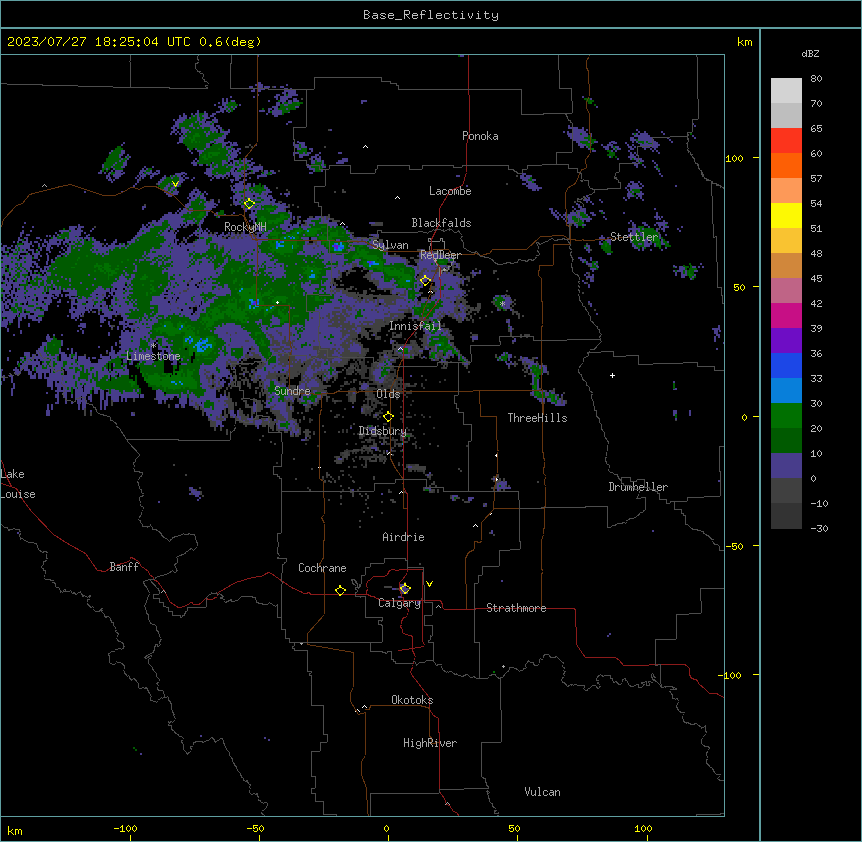Image resolution: width=862 pixels, height=842 pixels.
Task: Click the yellow diamond marker near RockyMH
Action: pos(249,204)
